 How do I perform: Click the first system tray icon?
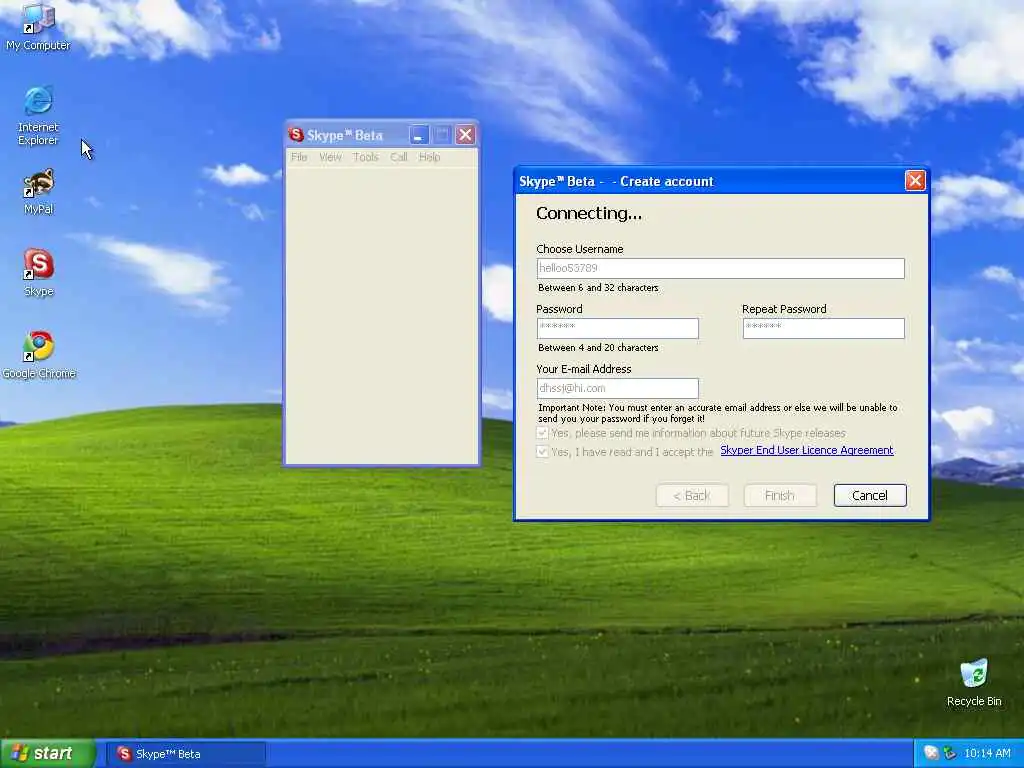pos(931,754)
